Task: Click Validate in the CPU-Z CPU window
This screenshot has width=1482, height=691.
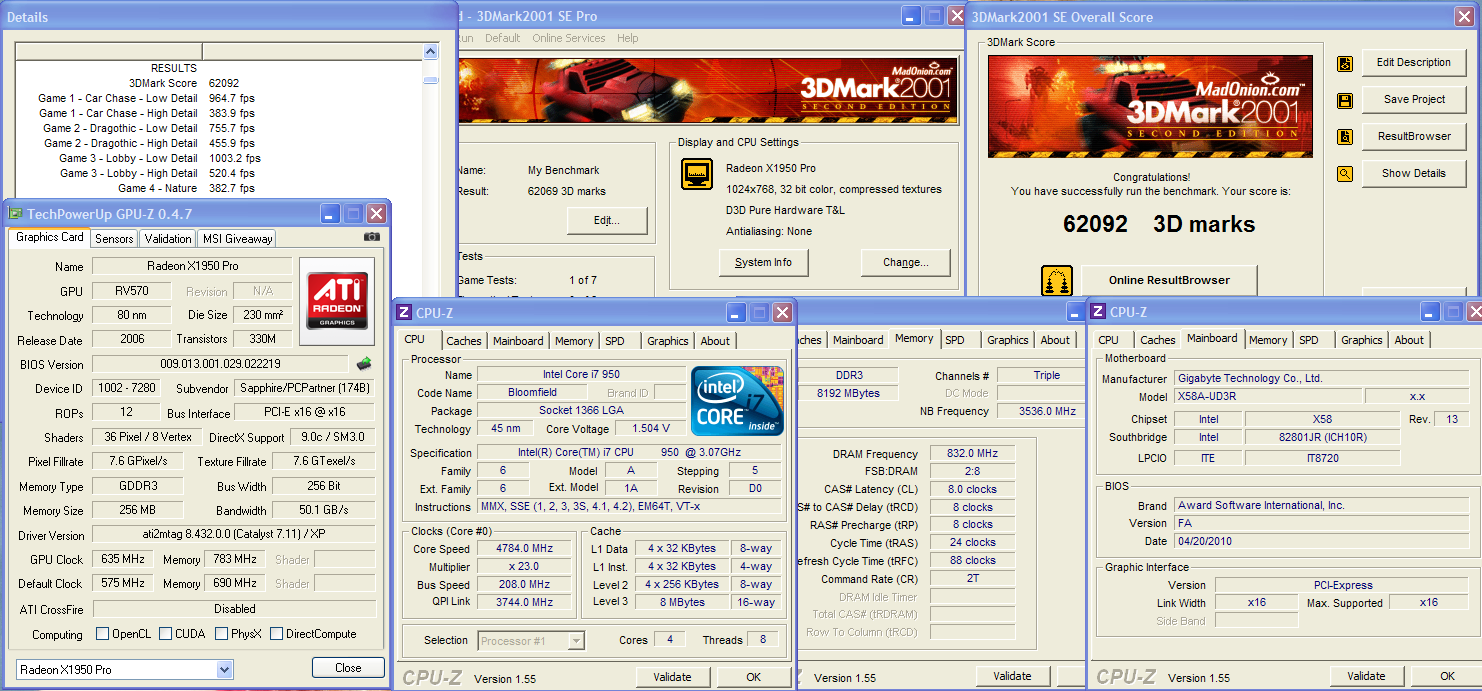Action: point(672,677)
